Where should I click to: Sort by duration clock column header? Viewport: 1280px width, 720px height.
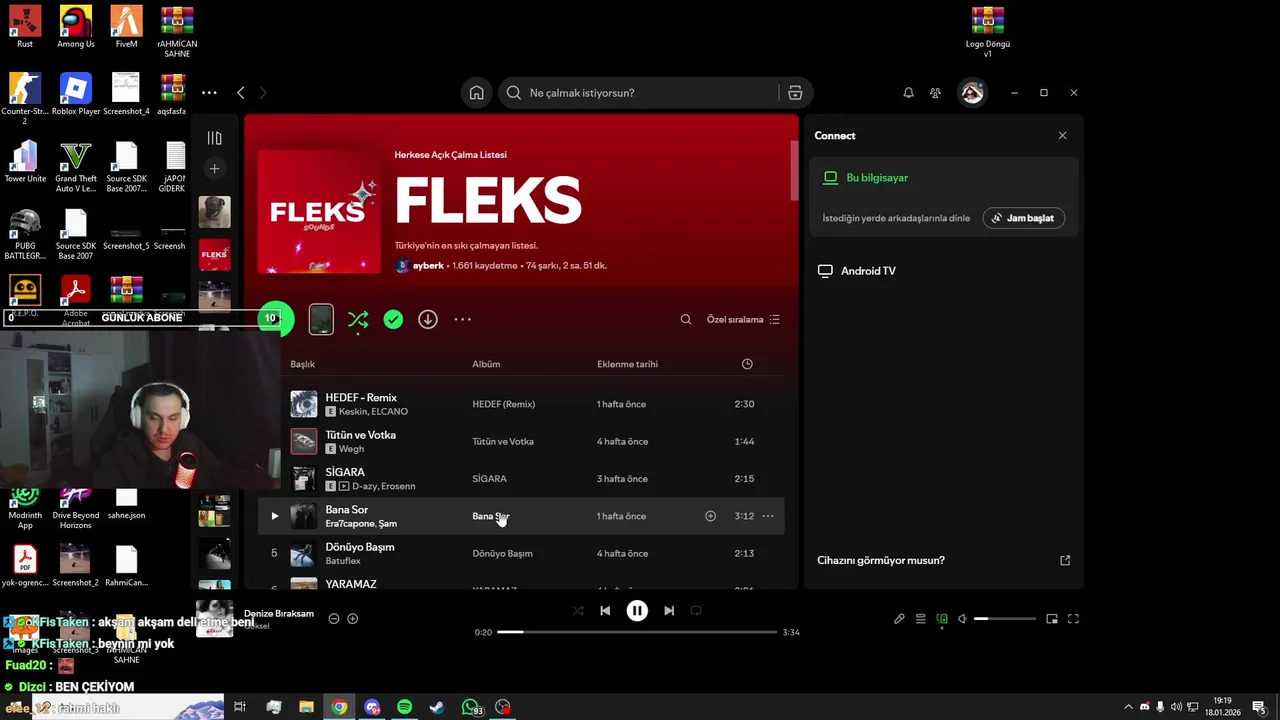[x=747, y=364]
